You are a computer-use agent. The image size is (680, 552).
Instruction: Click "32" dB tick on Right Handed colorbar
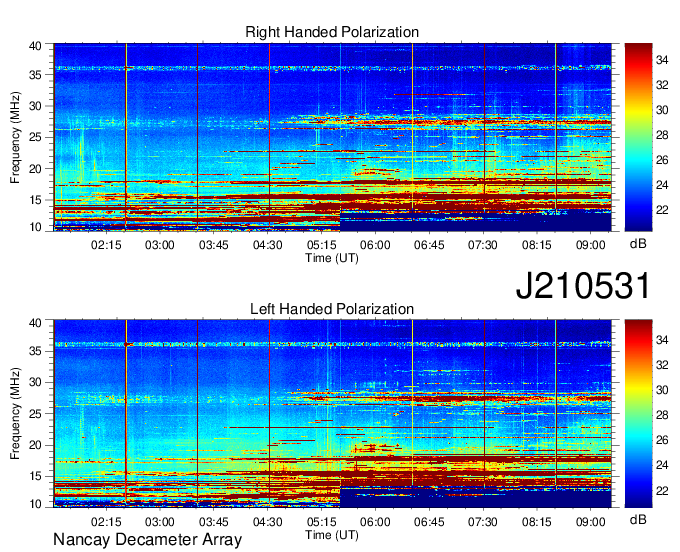point(662,85)
